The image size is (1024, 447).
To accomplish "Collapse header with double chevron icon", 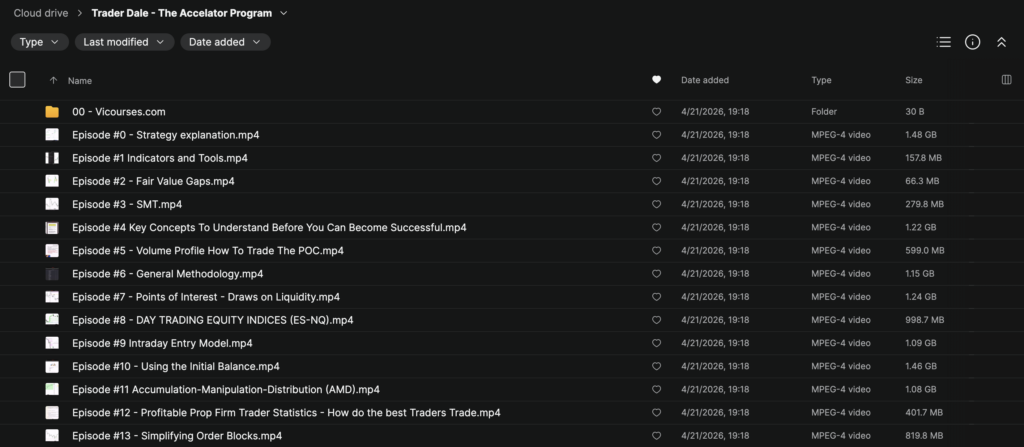I will [x=1001, y=42].
